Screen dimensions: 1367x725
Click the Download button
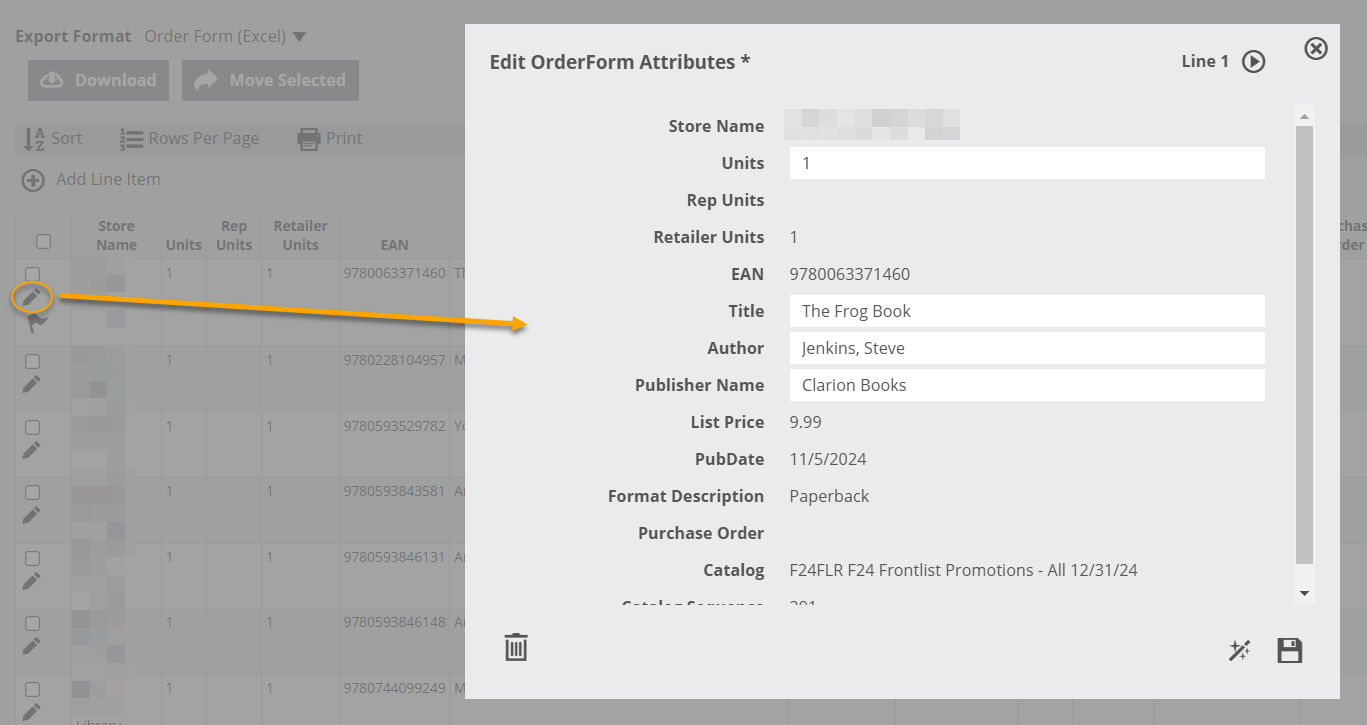click(x=98, y=81)
